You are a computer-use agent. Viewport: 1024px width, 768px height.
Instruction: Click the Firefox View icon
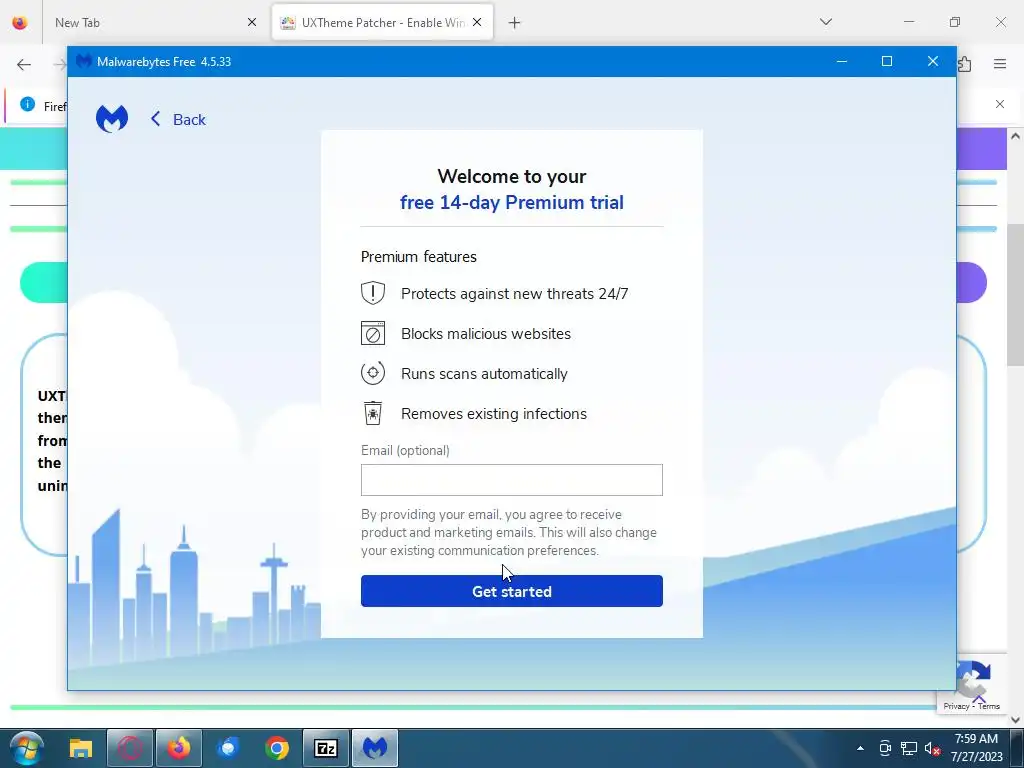[20, 23]
